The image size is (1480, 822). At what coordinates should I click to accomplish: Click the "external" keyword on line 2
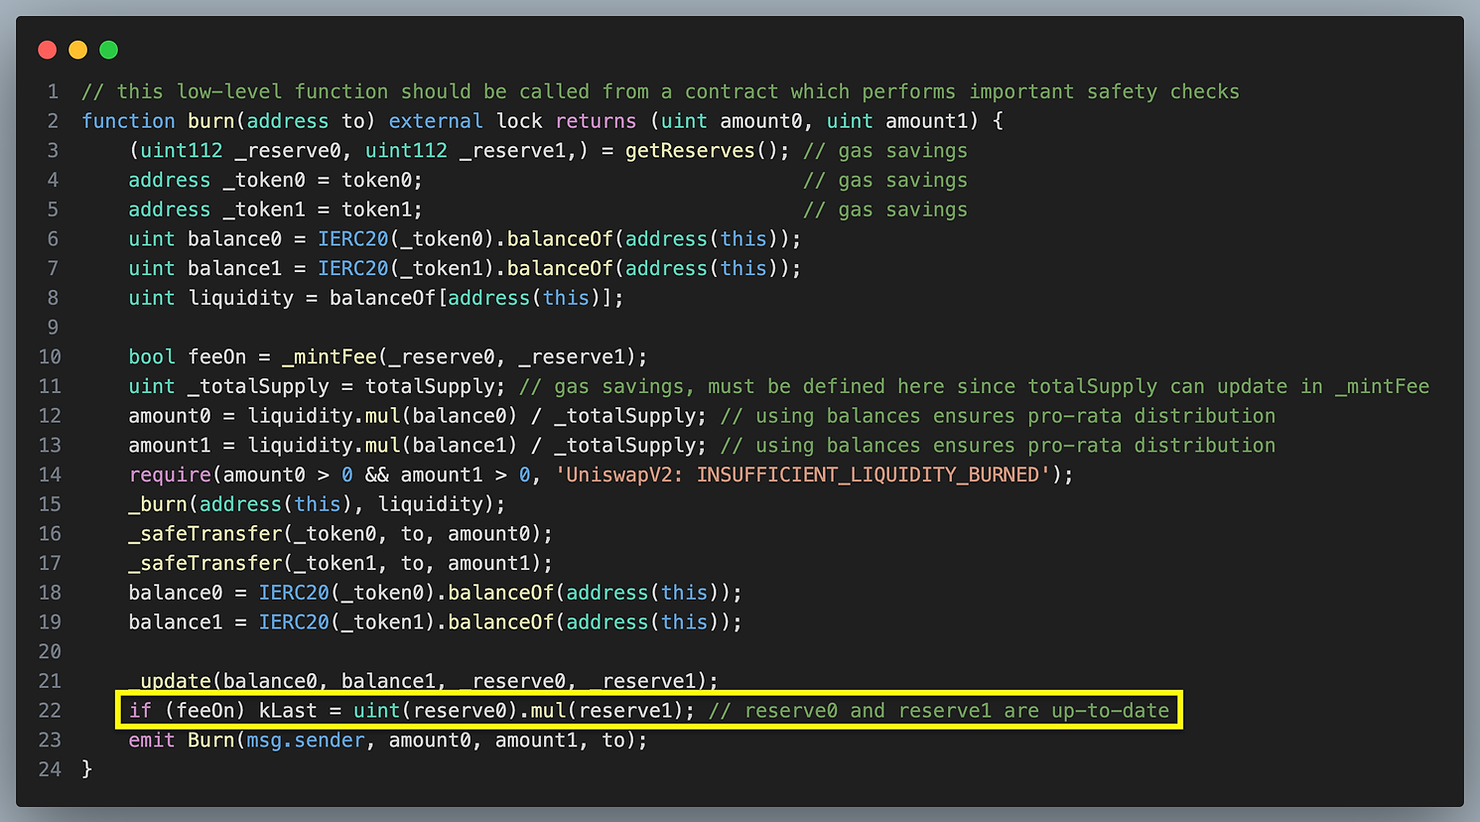click(436, 121)
